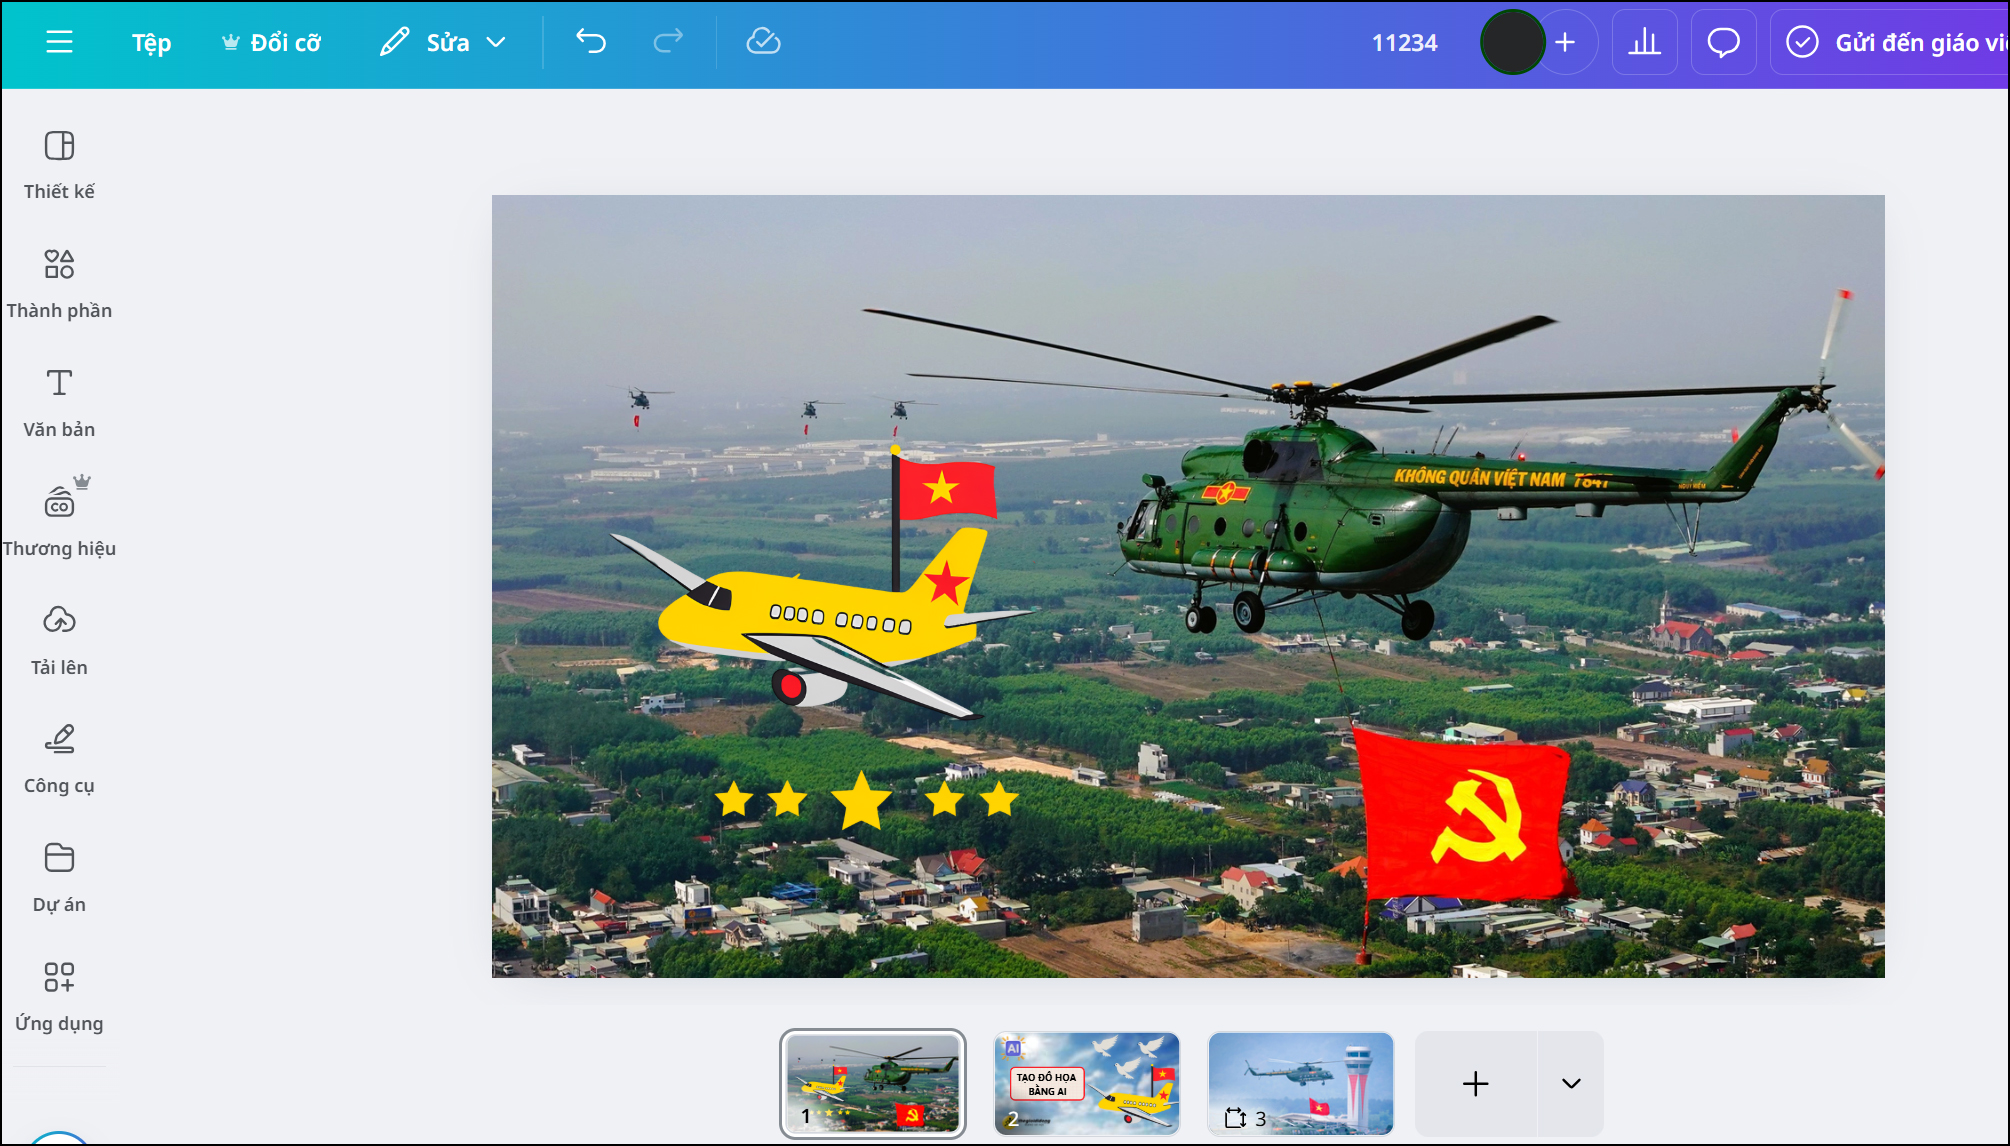This screenshot has height=1146, width=2010.
Task: Open the Sửa editing mode dropdown
Action: (443, 43)
